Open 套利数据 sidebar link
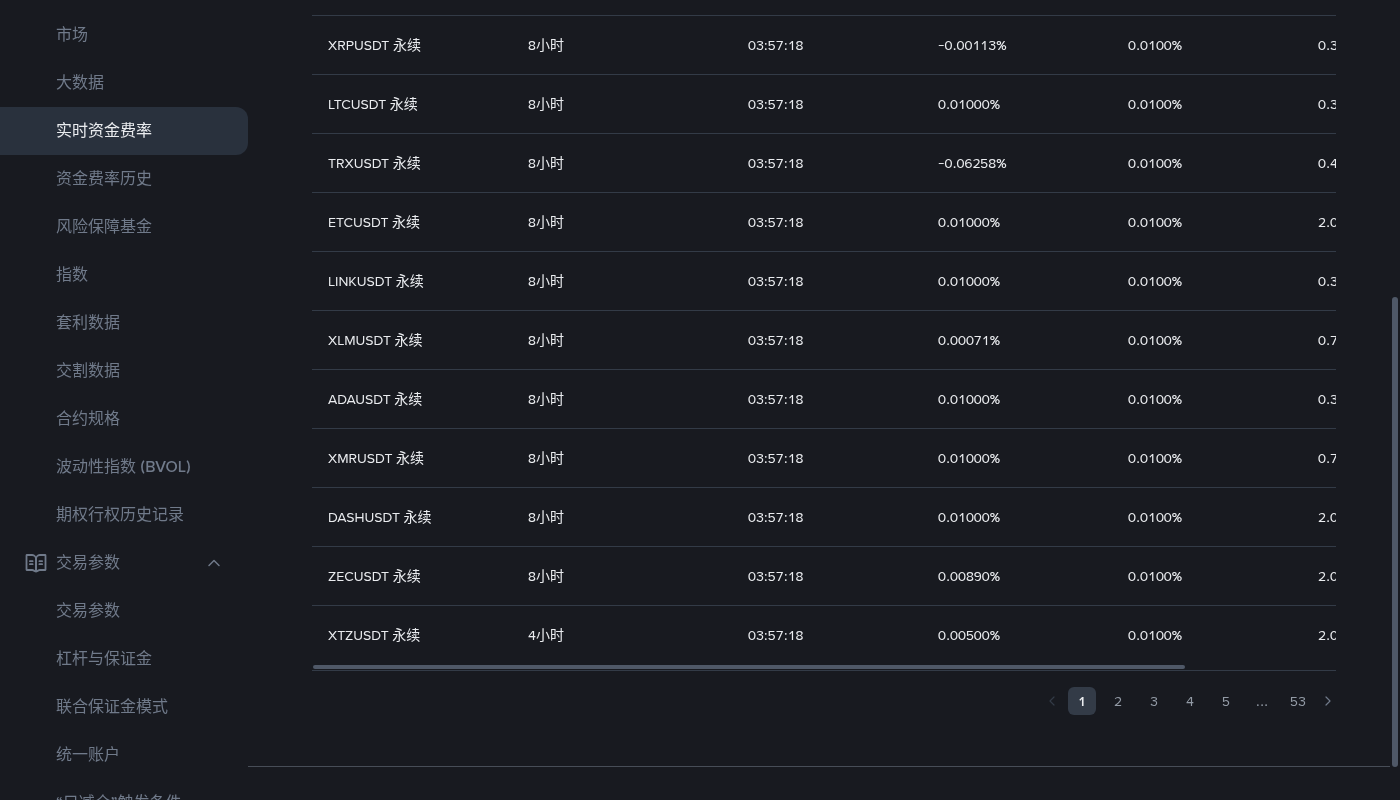1400x800 pixels. tap(88, 322)
